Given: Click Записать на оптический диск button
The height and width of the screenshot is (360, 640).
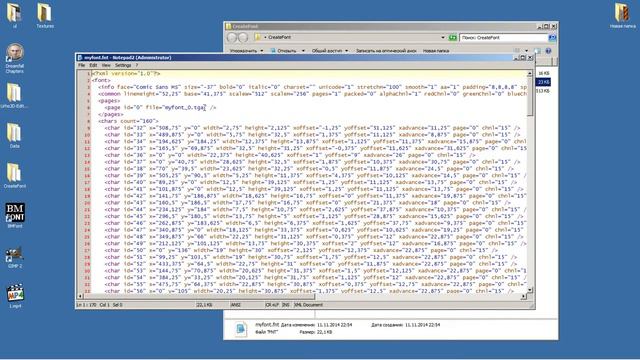Looking at the screenshot, I should click(386, 51).
